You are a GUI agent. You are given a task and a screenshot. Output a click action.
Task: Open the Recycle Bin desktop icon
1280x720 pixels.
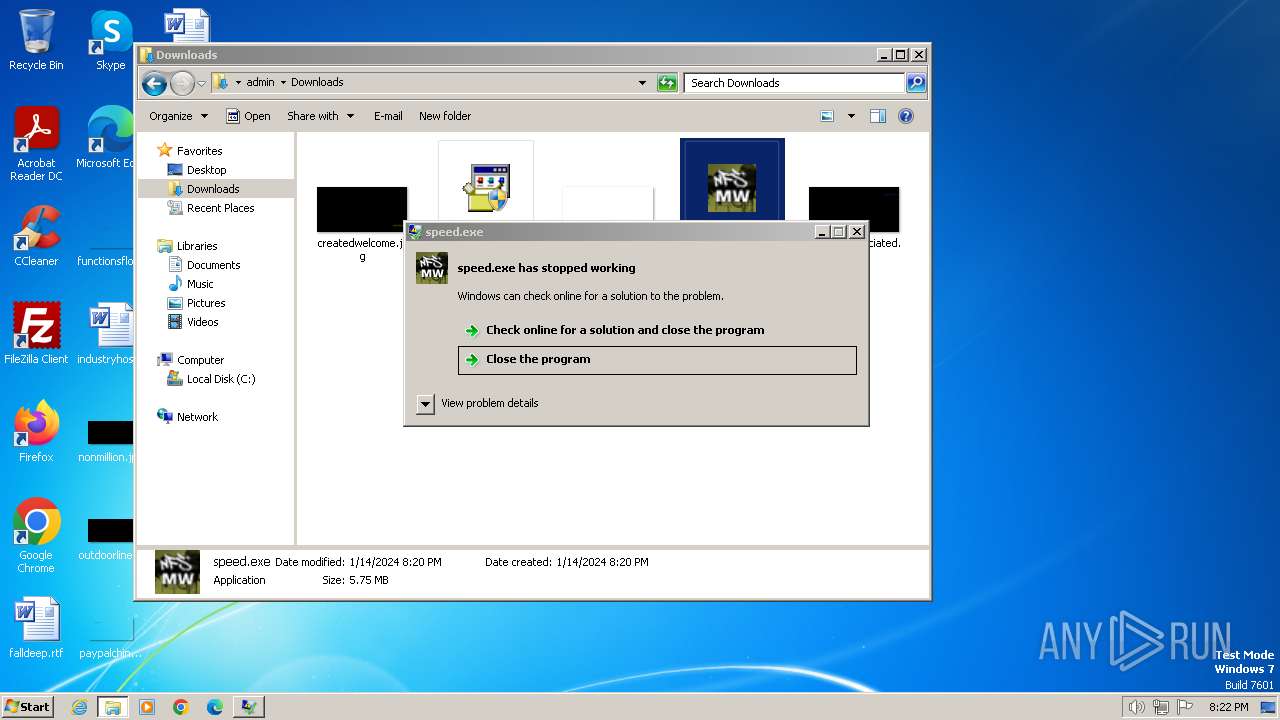point(36,40)
